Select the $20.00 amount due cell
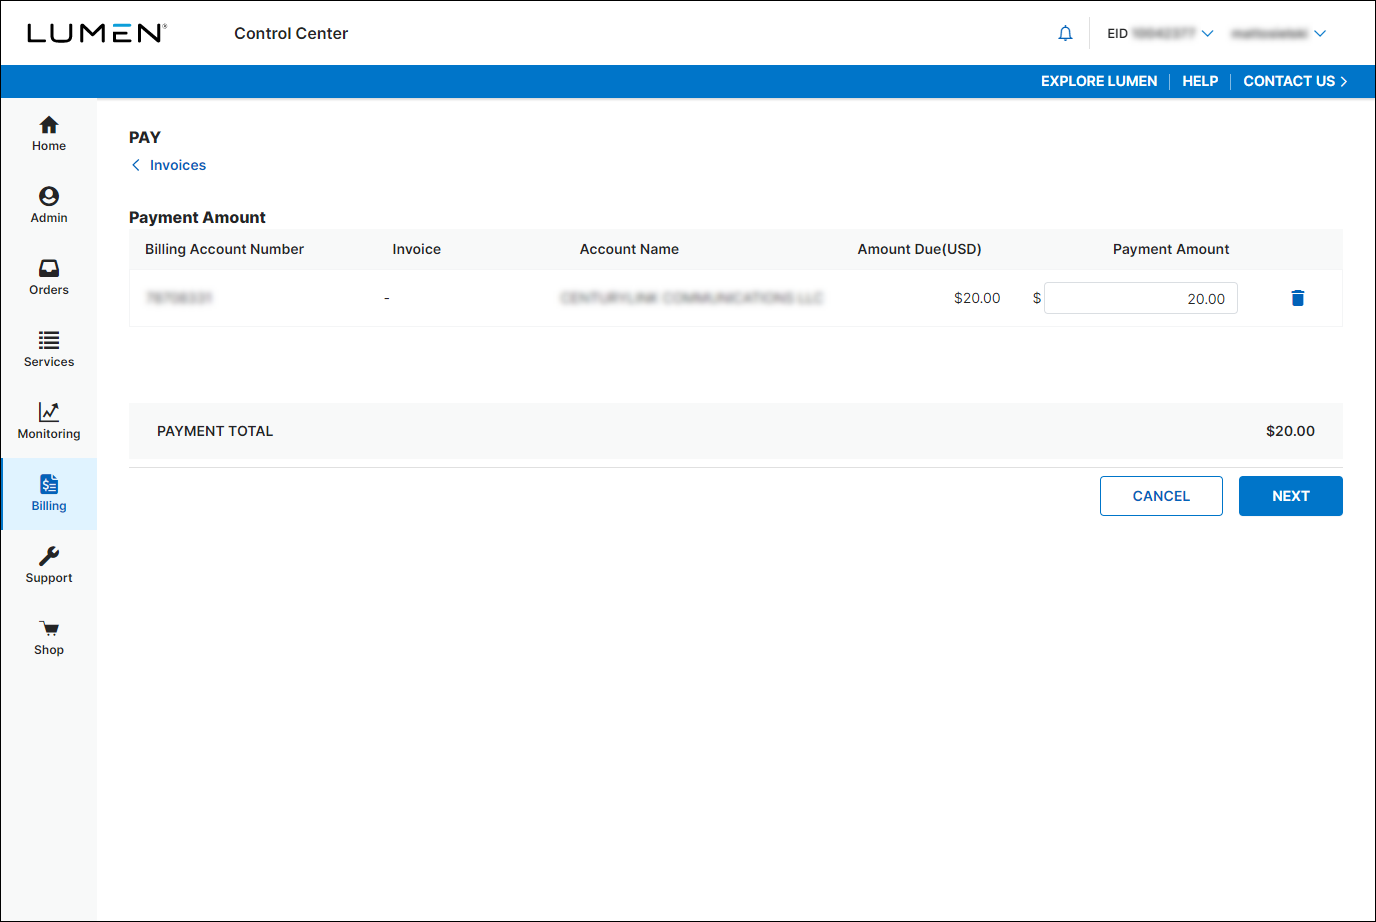 977,298
